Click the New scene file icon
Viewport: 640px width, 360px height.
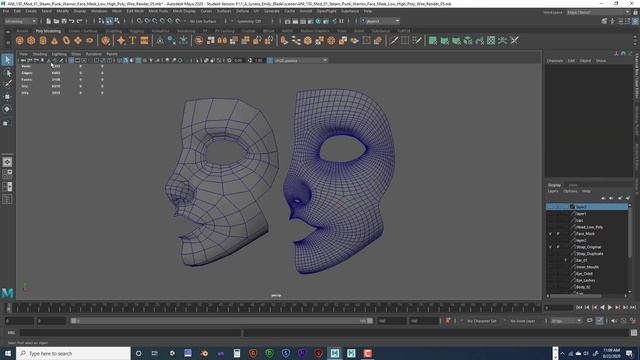49,21
